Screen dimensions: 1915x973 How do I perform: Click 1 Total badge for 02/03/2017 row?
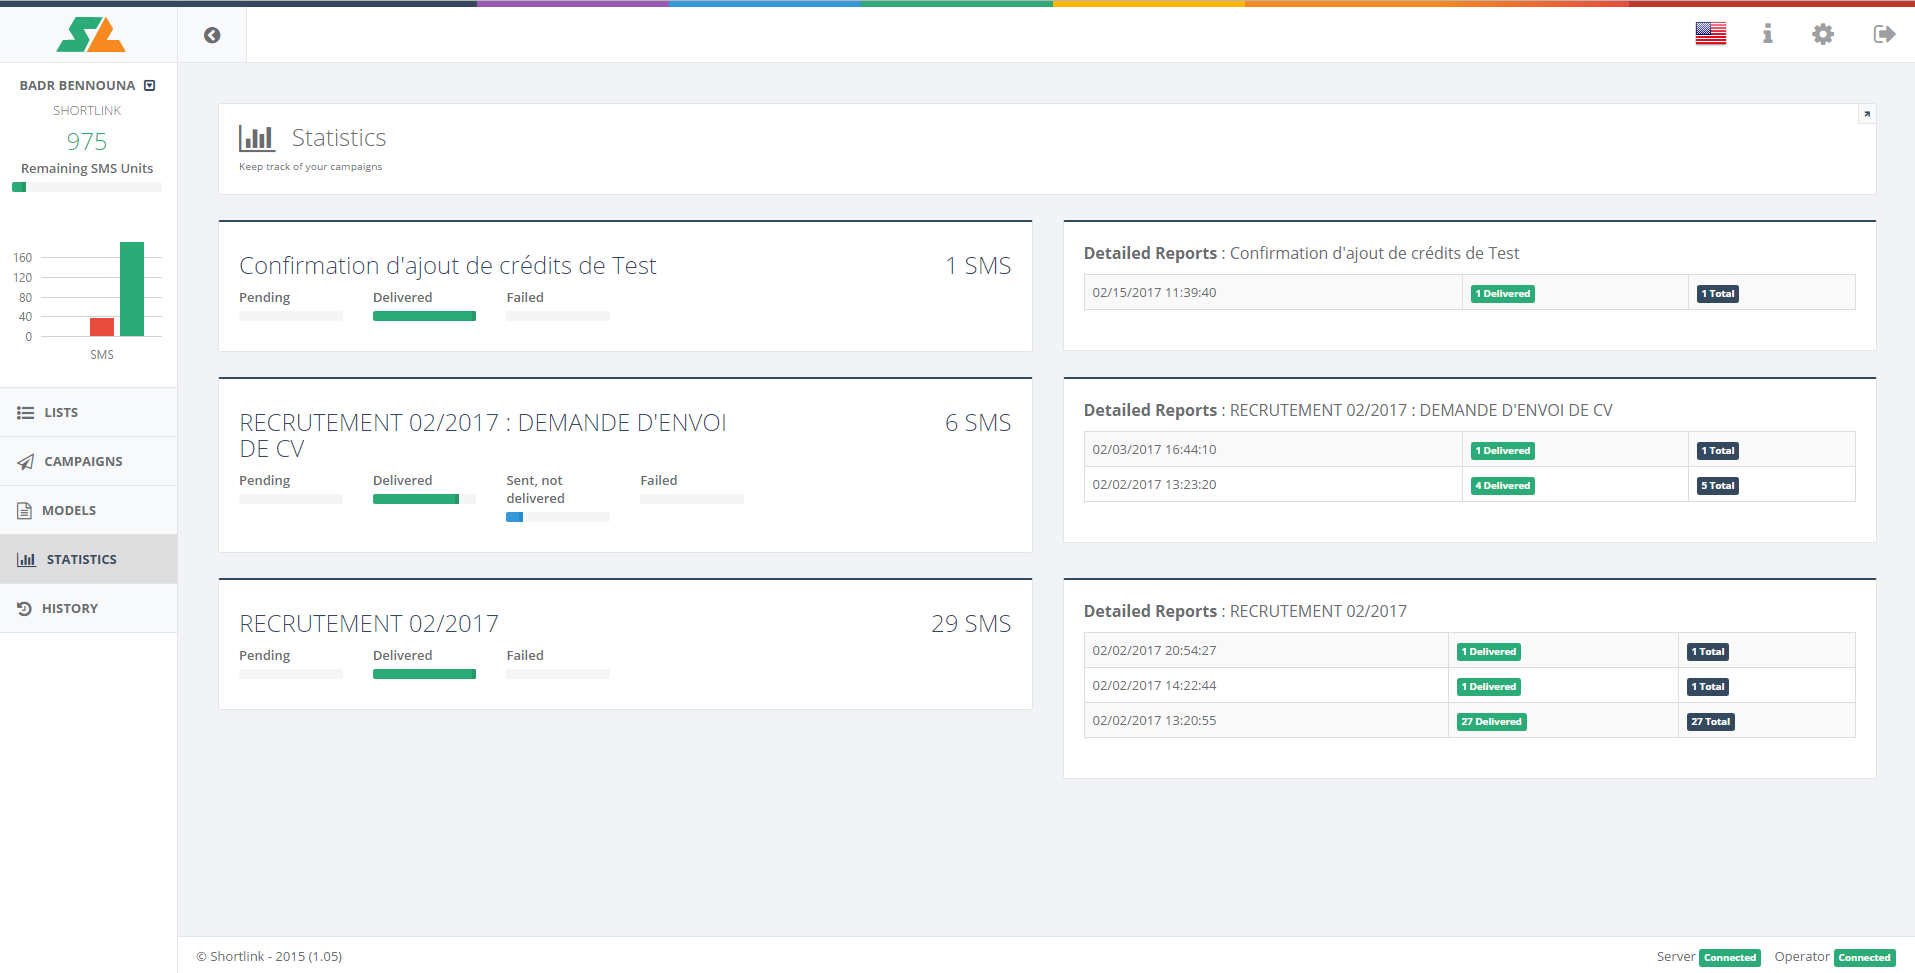[x=1718, y=451]
